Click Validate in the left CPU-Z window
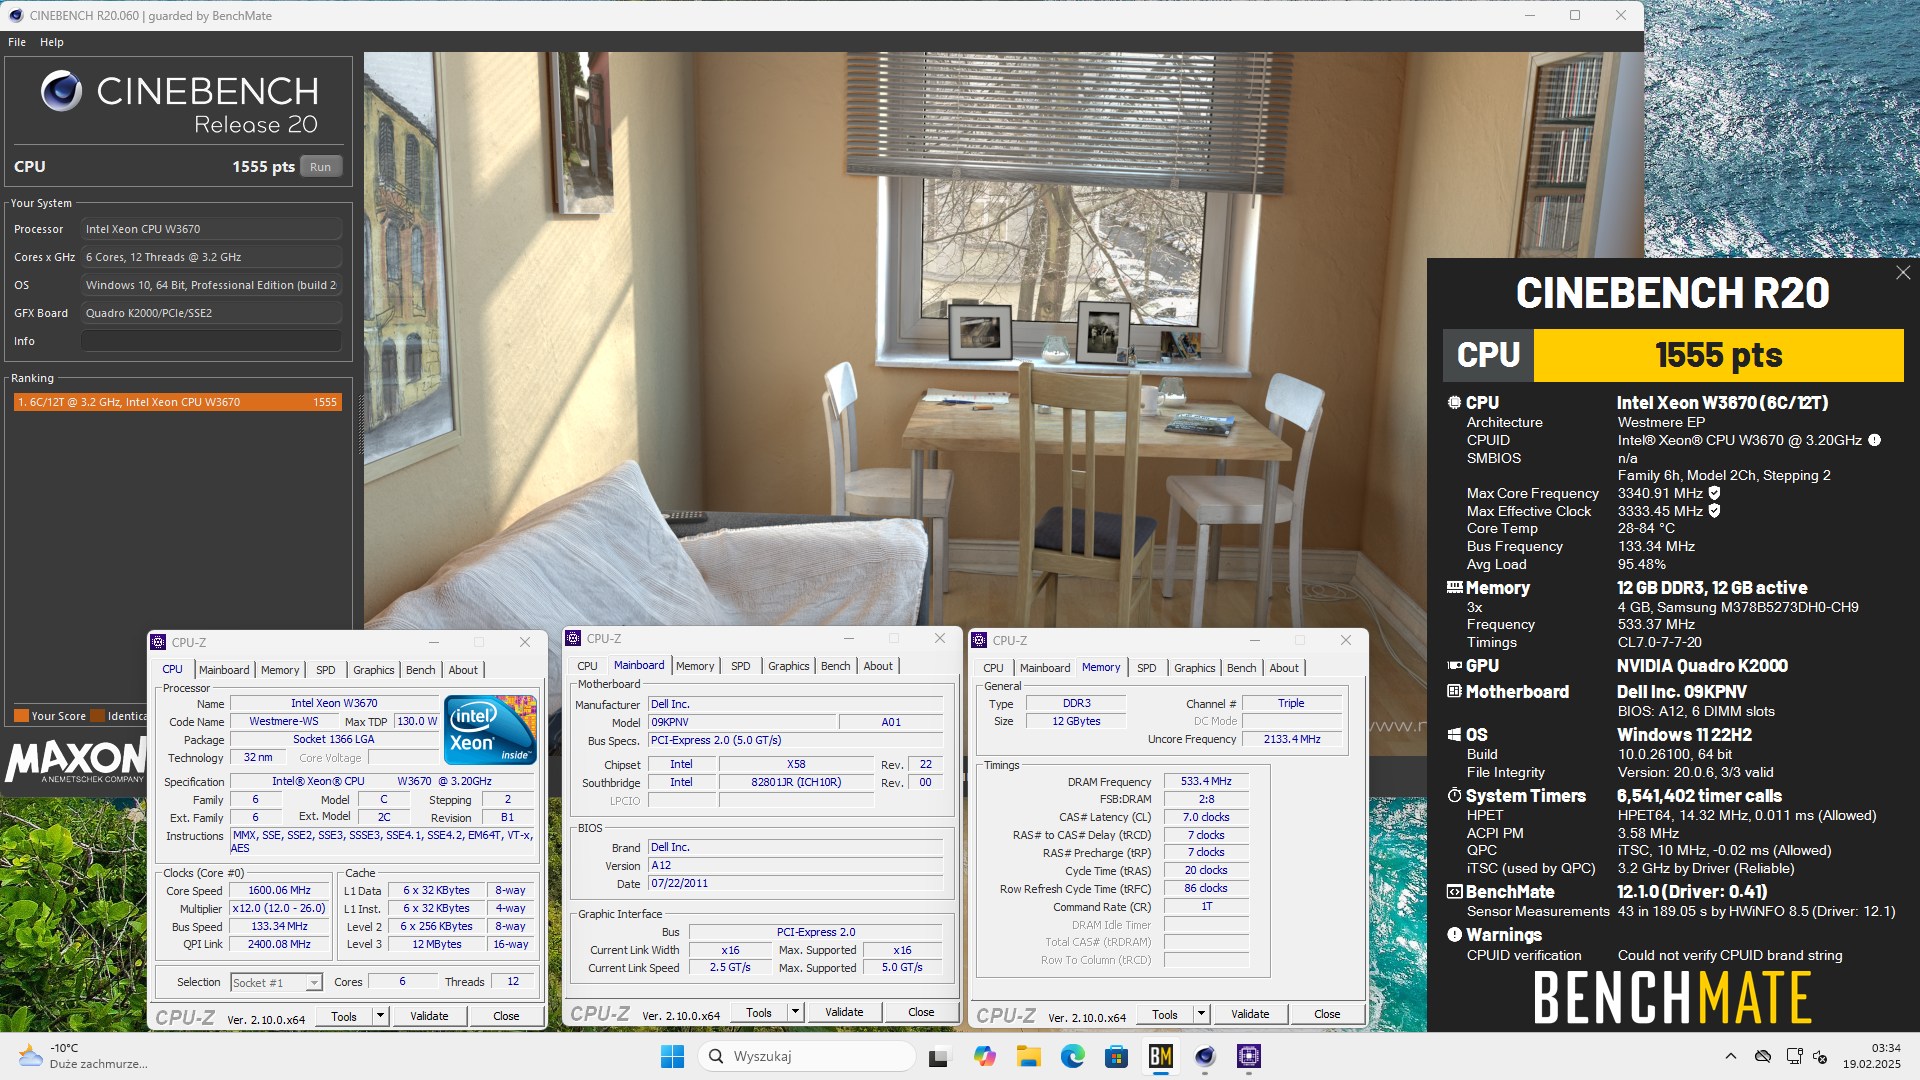 (x=429, y=1016)
